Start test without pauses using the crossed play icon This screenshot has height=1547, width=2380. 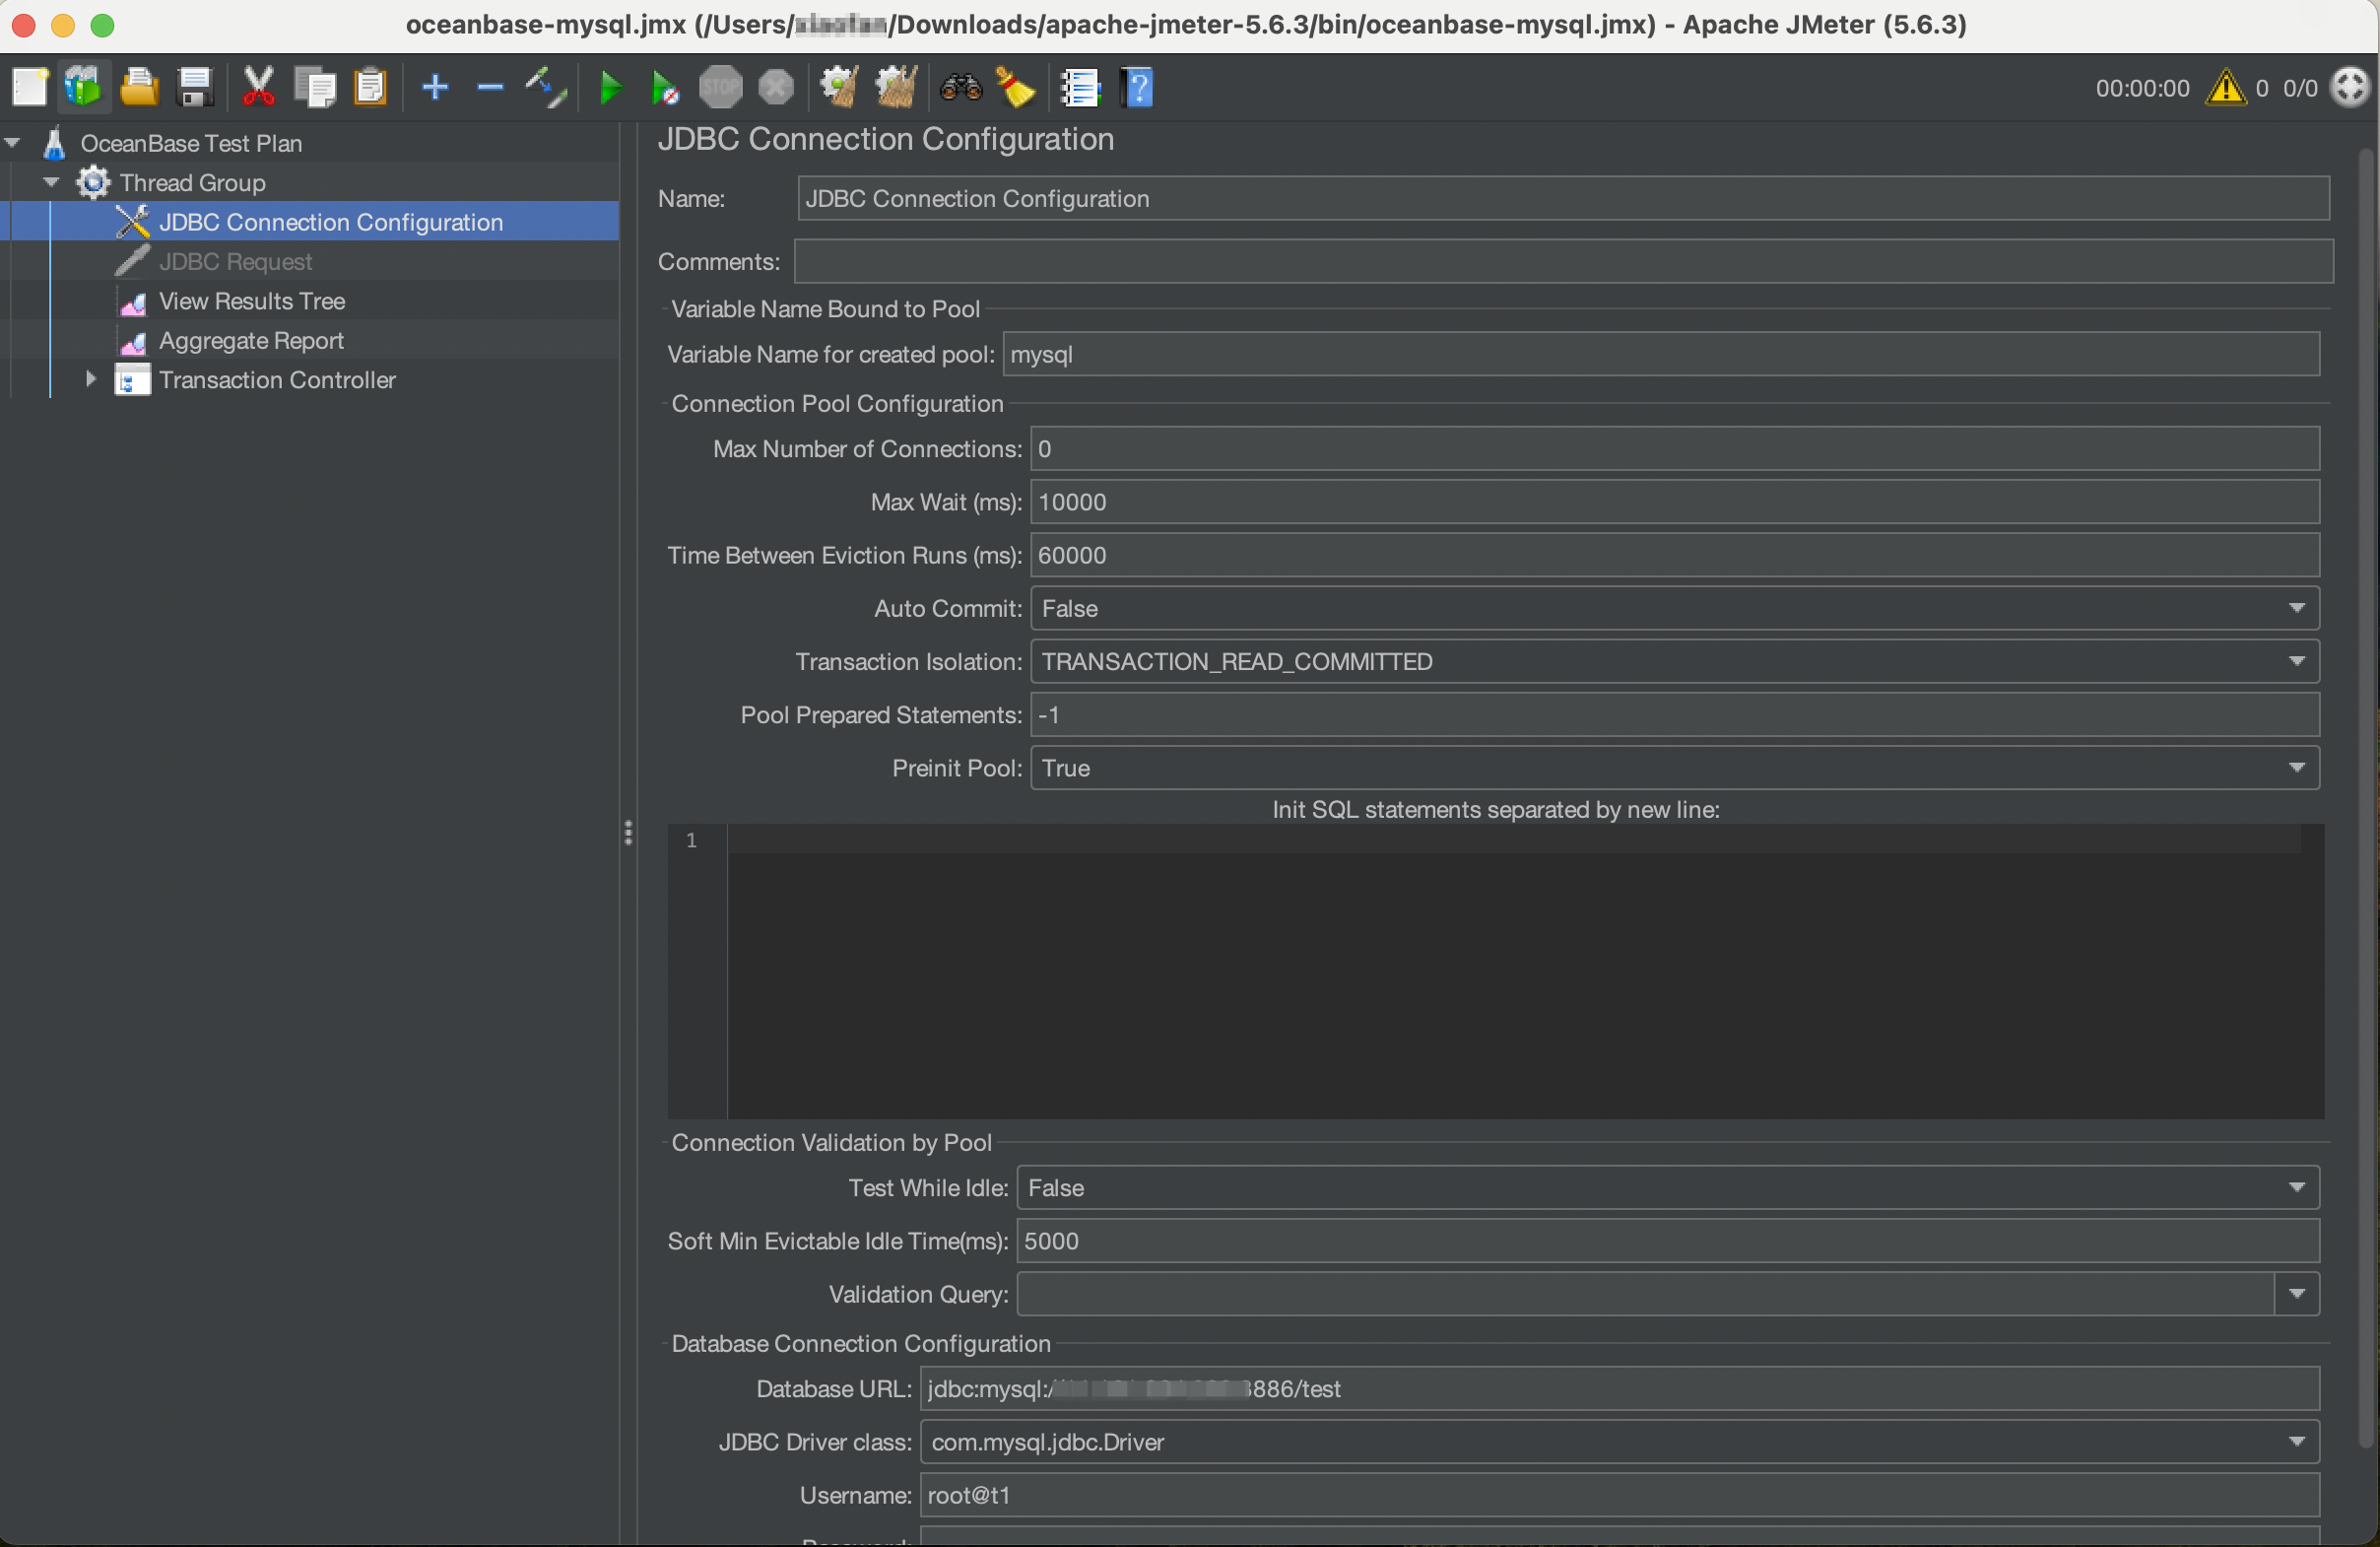664,87
